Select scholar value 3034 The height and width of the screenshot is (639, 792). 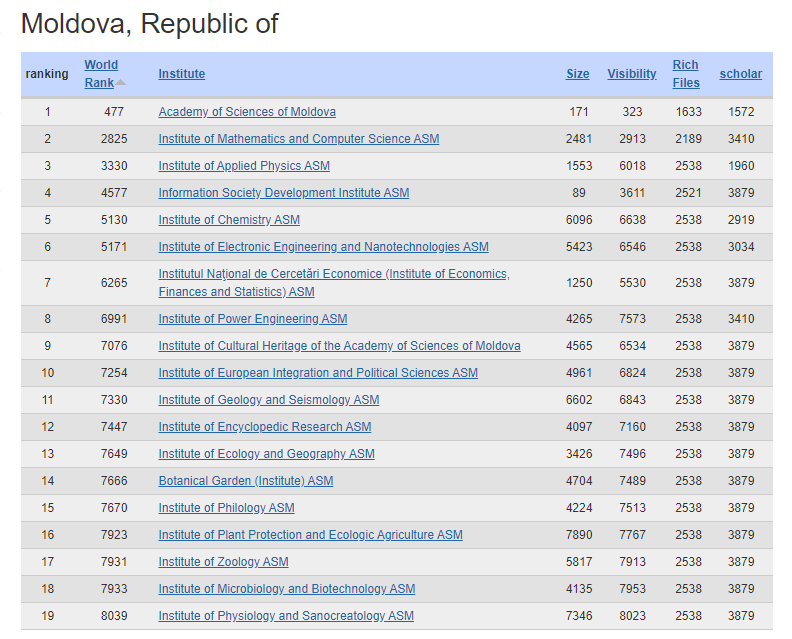pos(741,247)
